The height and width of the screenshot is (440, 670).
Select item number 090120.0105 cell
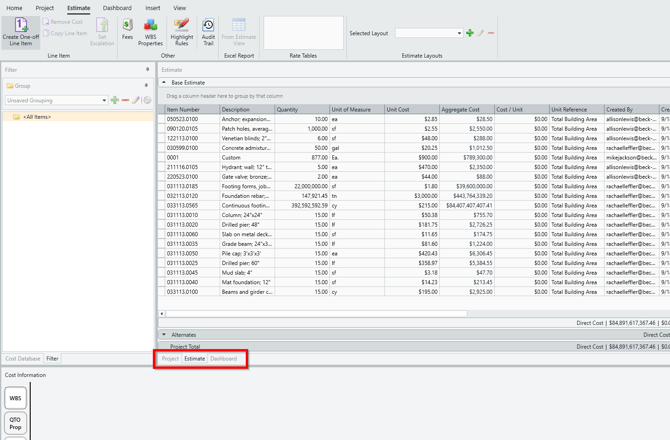click(192, 129)
